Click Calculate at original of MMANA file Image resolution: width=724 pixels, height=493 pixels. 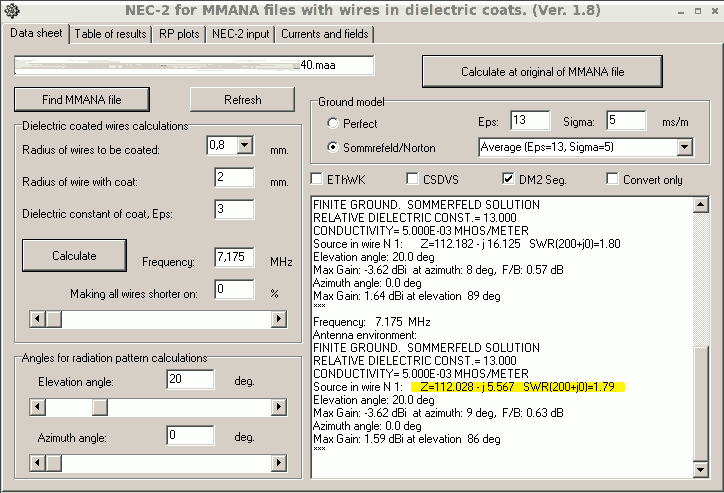(x=543, y=72)
